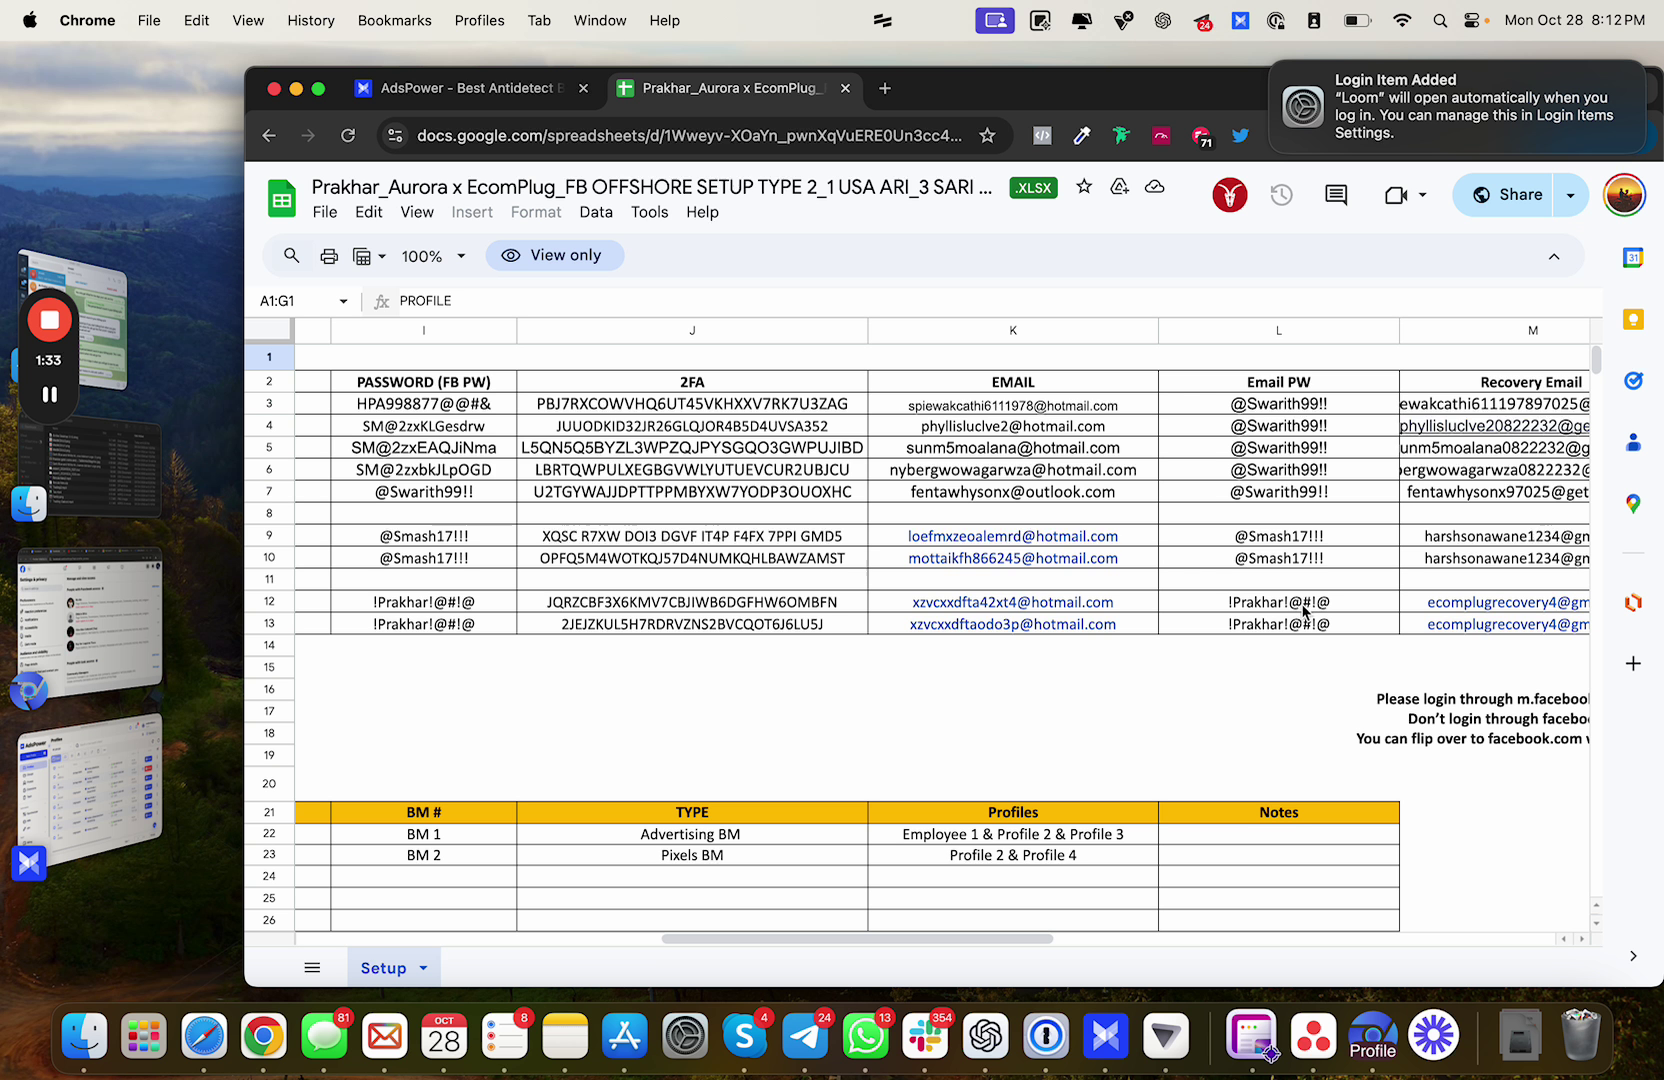
Task: Open the name box dropdown arrow
Action: [x=343, y=301]
